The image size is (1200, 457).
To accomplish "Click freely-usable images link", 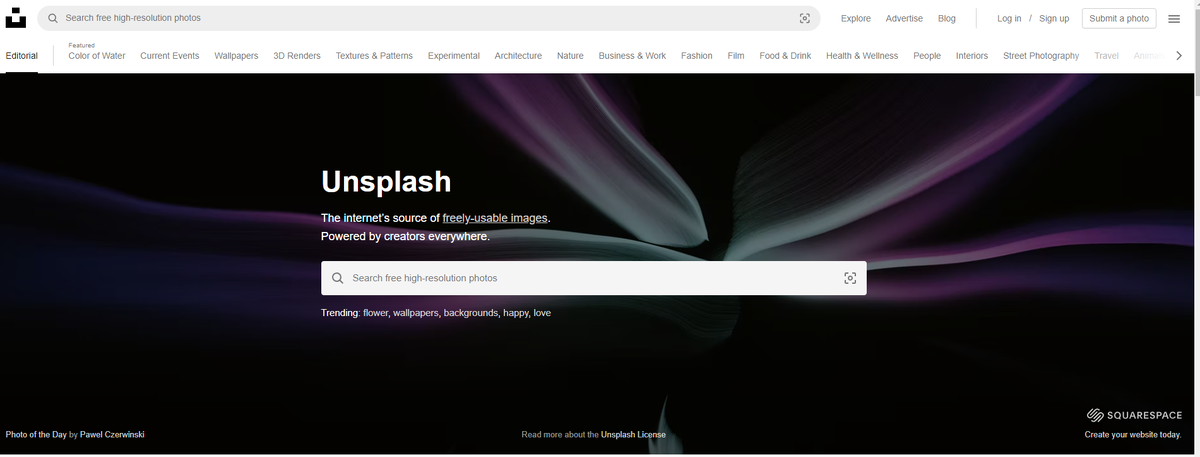I will pos(495,218).
